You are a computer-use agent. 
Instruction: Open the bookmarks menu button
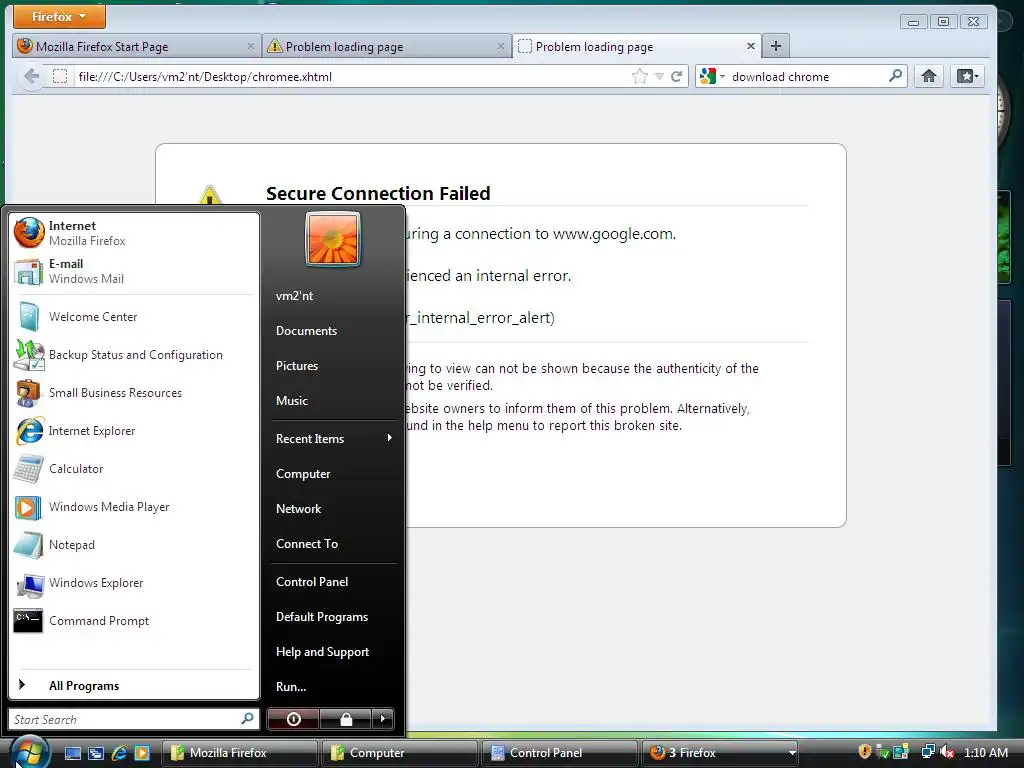[968, 76]
